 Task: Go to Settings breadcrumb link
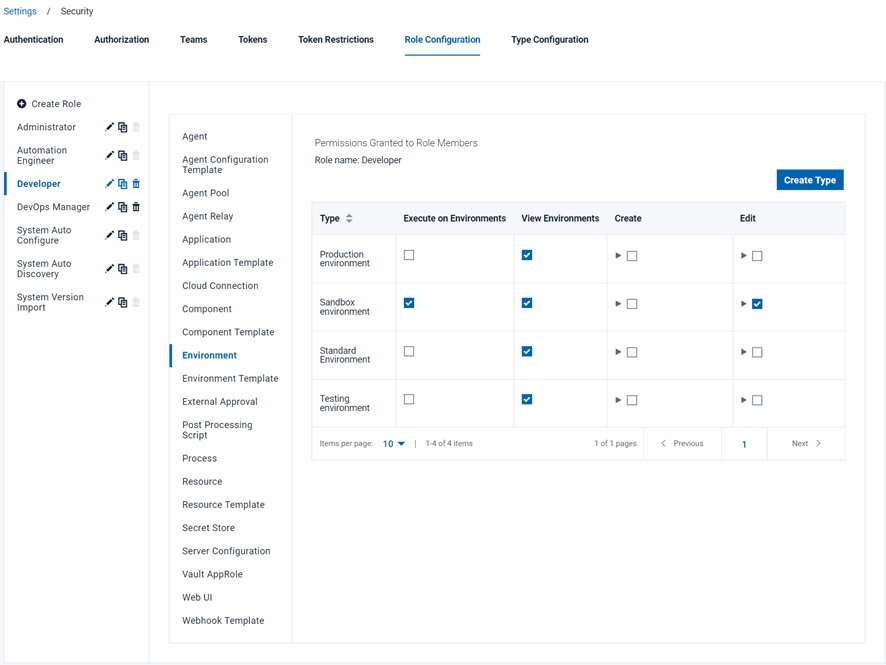(20, 12)
